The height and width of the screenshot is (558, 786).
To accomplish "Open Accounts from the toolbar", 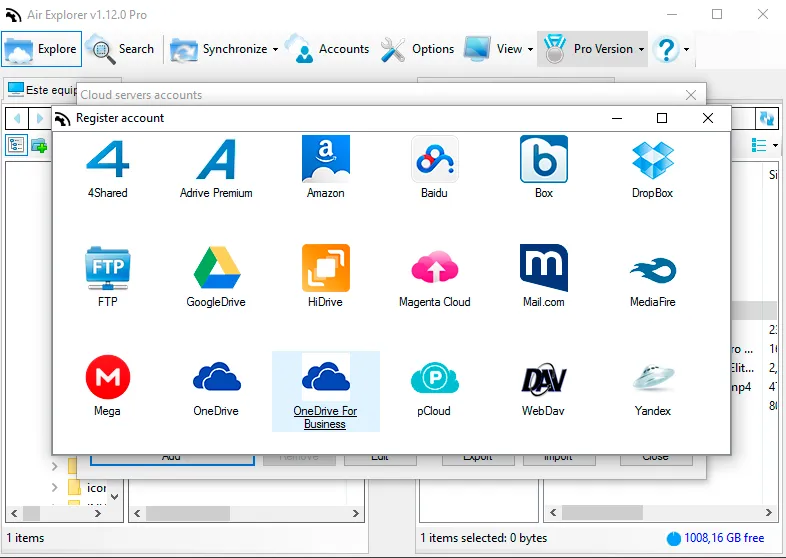I will [x=327, y=49].
